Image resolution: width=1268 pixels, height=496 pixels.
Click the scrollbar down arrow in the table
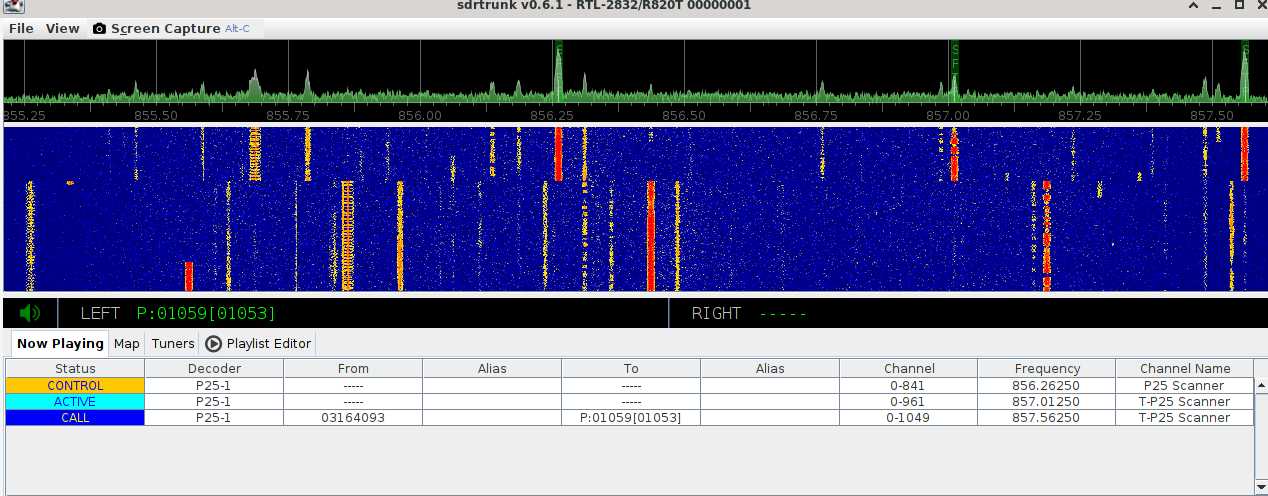pos(1261,489)
